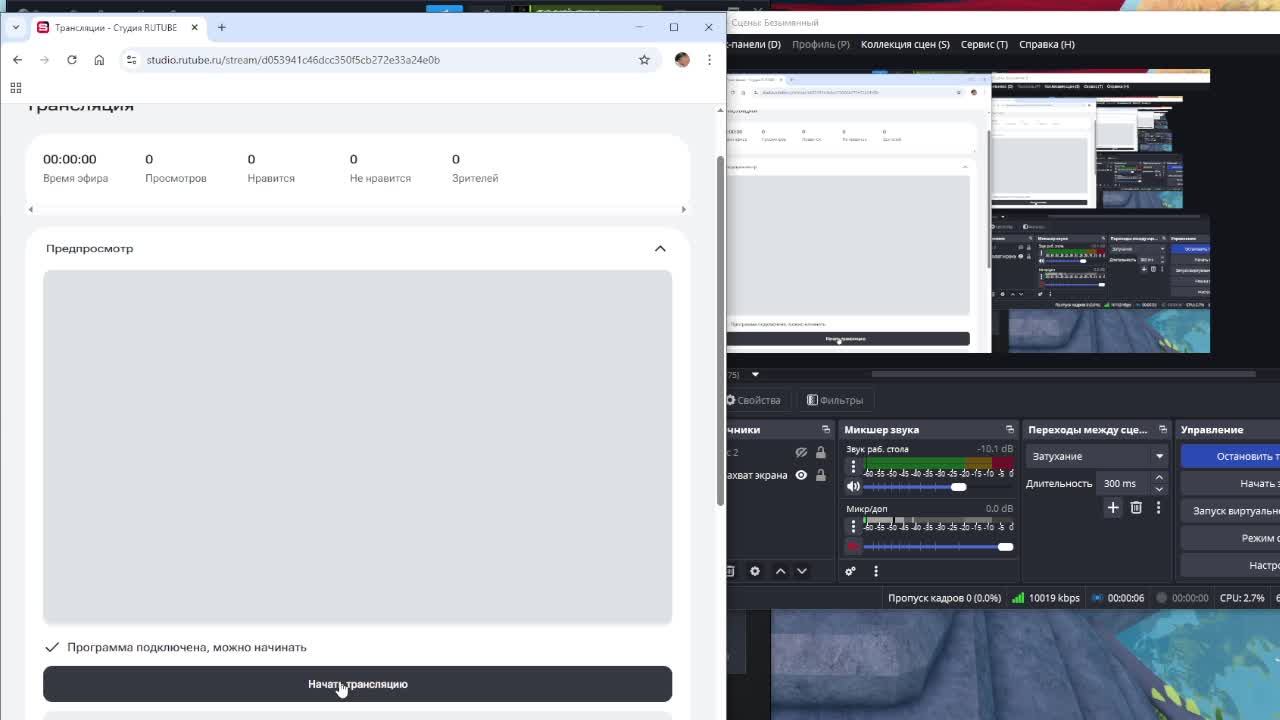Viewport: 1280px width, 720px height.
Task: Open the Chrome three-dot menu
Action: click(x=709, y=60)
